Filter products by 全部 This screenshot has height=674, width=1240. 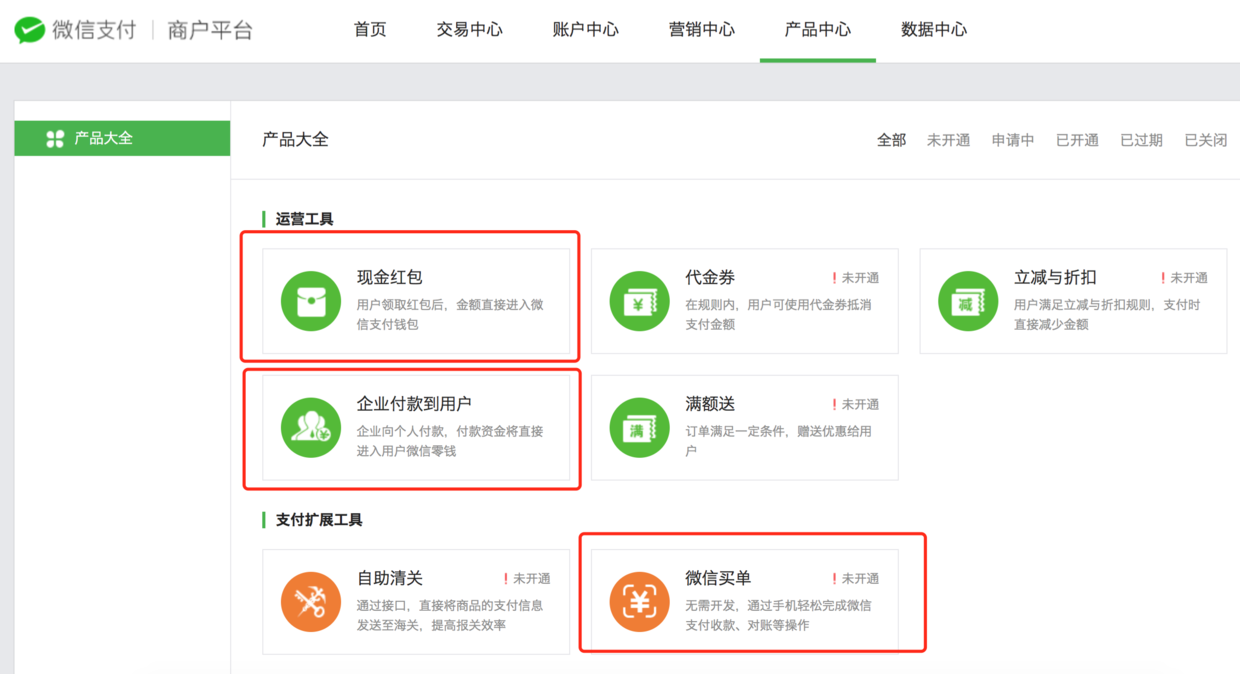click(x=892, y=140)
